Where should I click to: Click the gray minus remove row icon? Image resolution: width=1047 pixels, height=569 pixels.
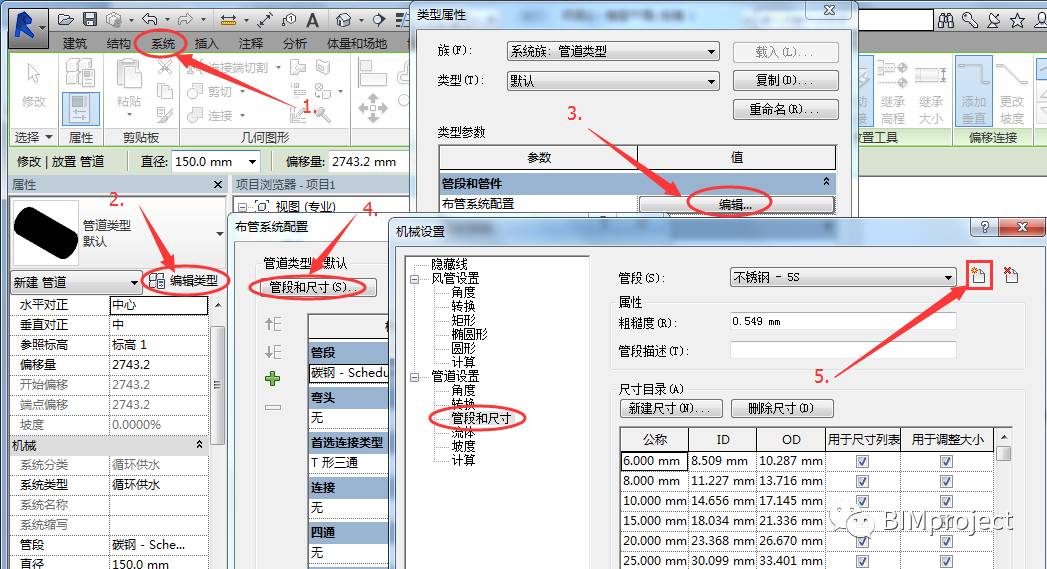click(272, 407)
